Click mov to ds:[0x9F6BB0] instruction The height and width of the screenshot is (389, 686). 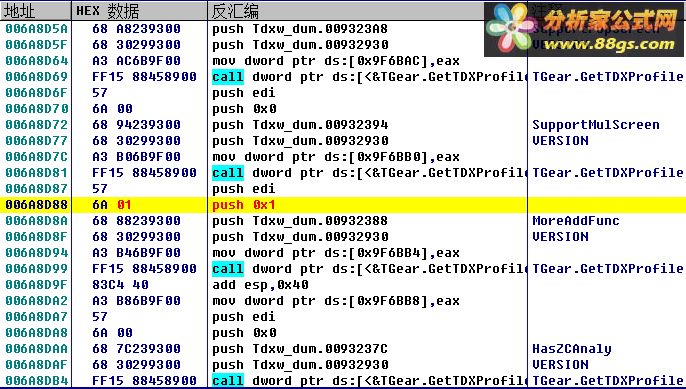336,157
